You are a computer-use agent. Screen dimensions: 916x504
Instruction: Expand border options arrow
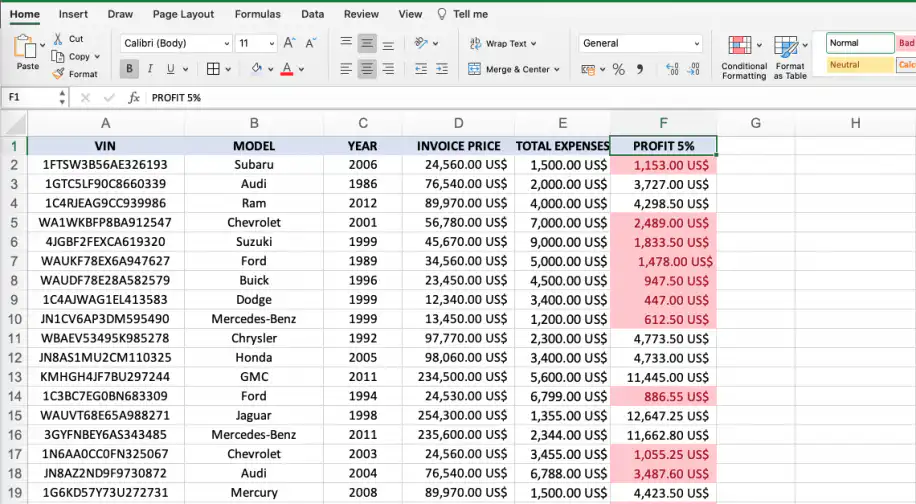[228, 69]
